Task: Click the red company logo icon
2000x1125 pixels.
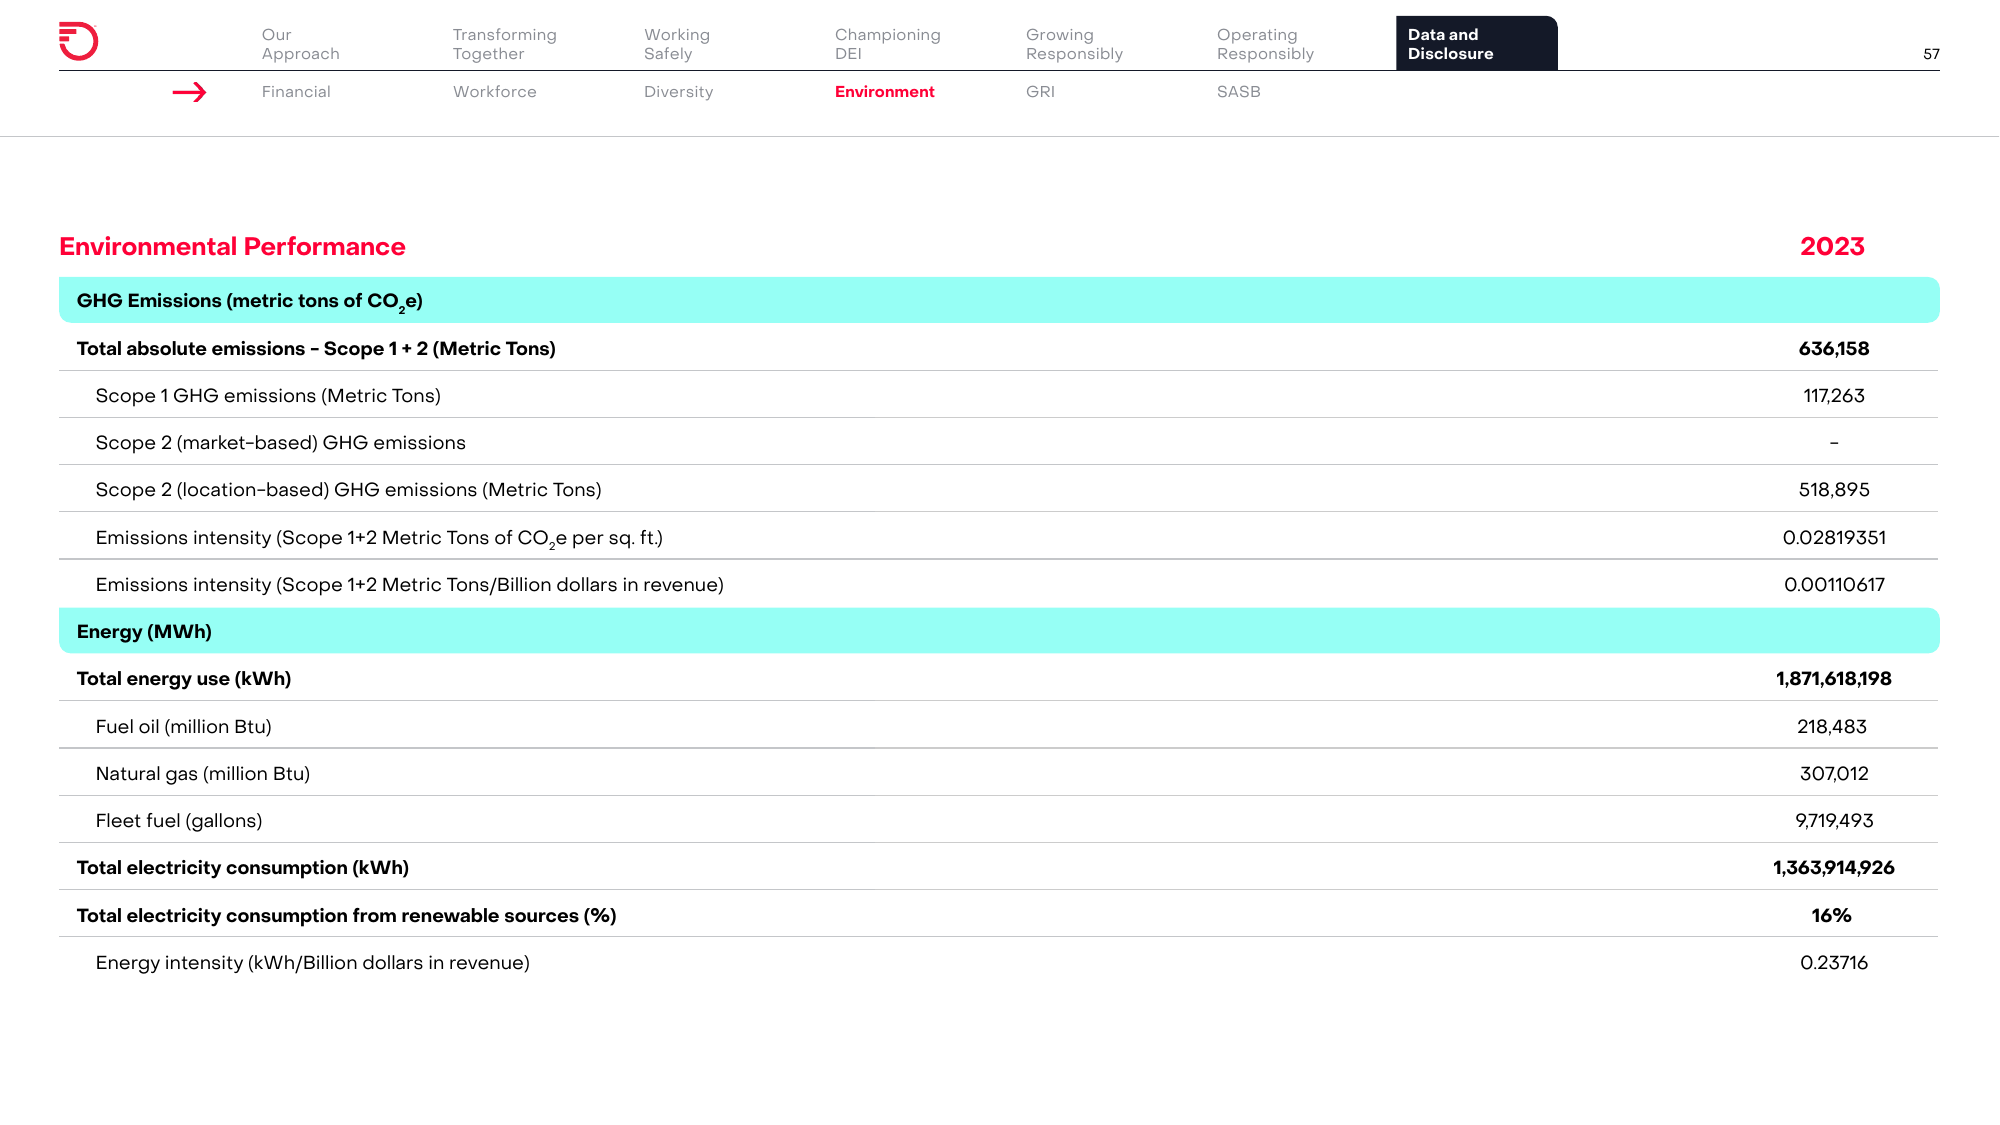Action: [x=78, y=41]
